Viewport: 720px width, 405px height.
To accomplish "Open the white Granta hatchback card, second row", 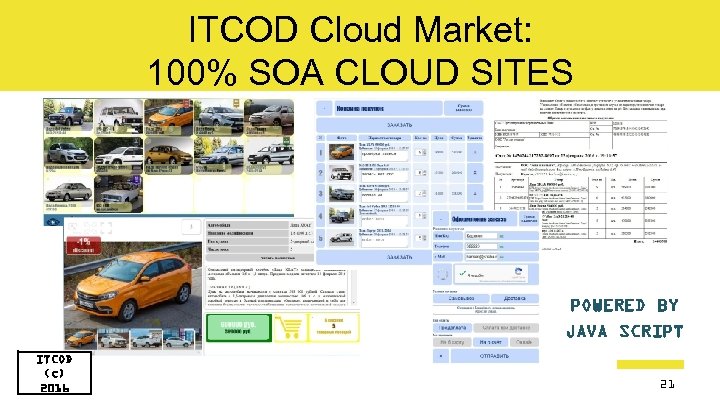I will tap(118, 156).
